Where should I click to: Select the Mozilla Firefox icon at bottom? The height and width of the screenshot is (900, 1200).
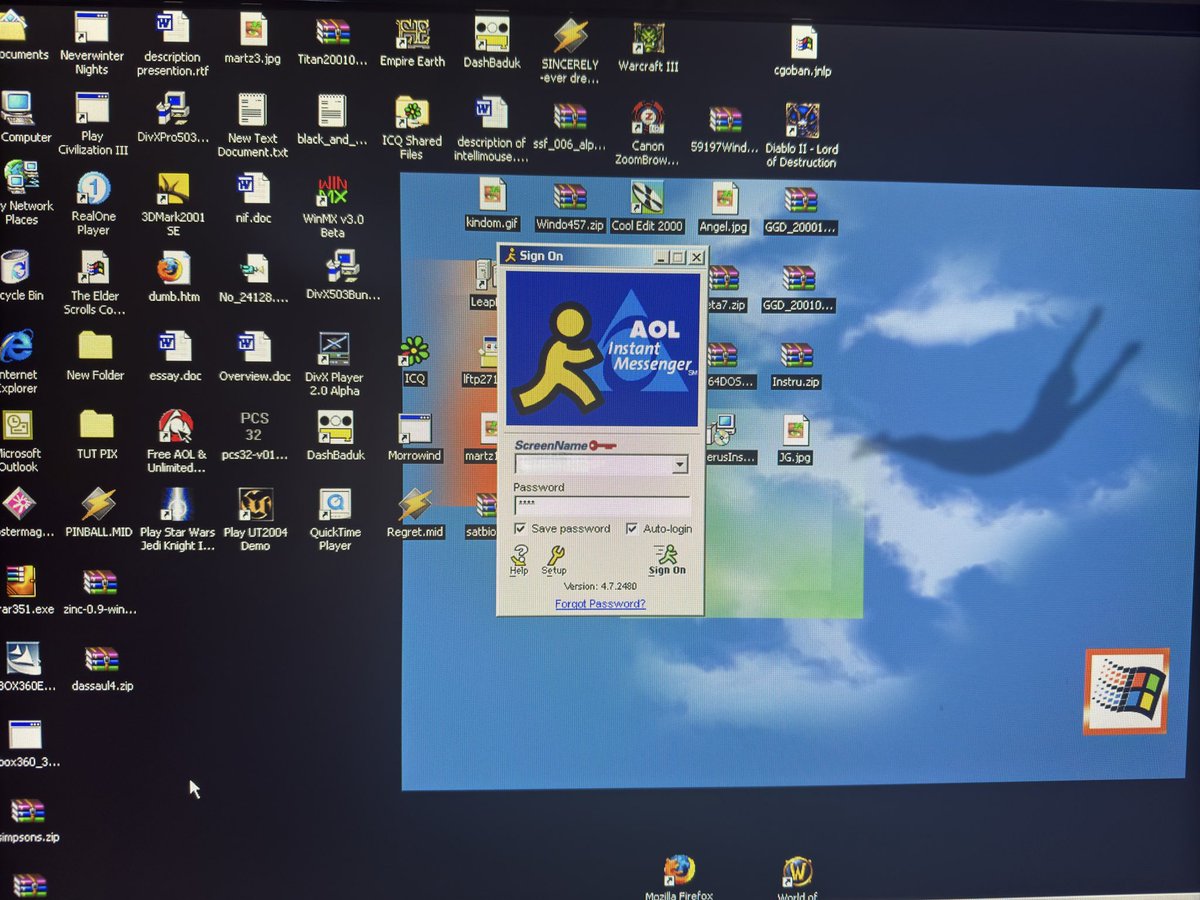679,869
